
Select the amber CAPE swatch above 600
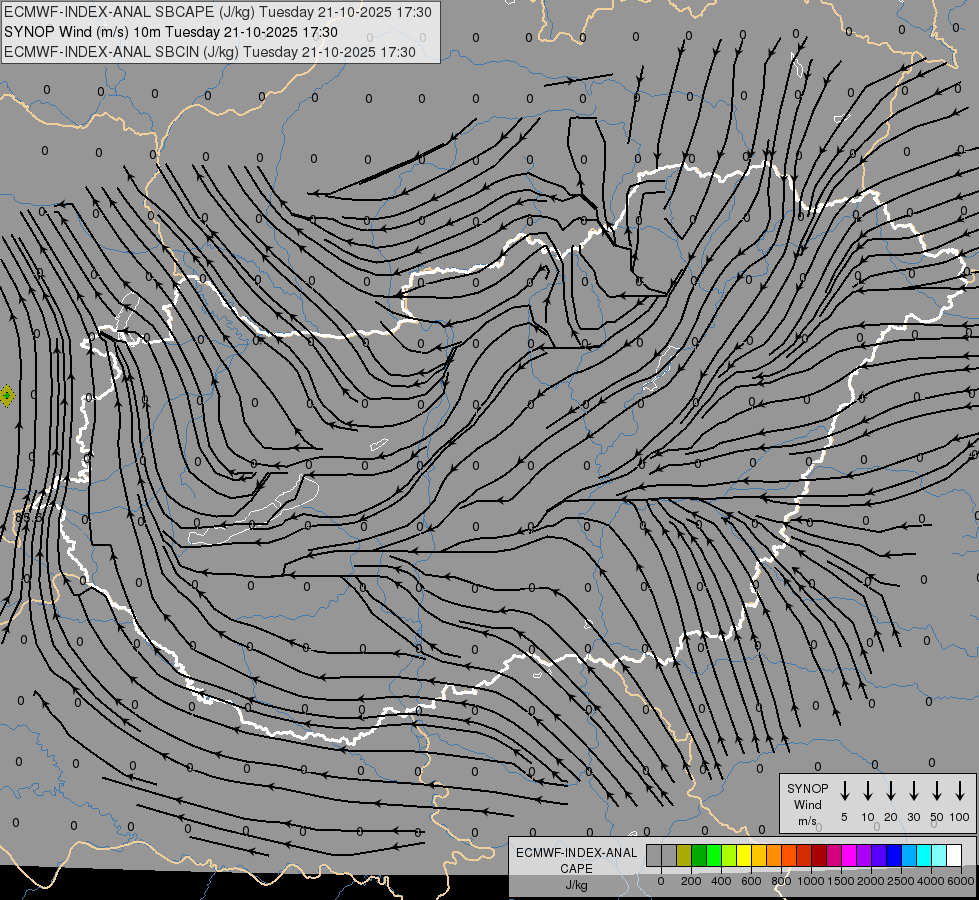click(759, 855)
